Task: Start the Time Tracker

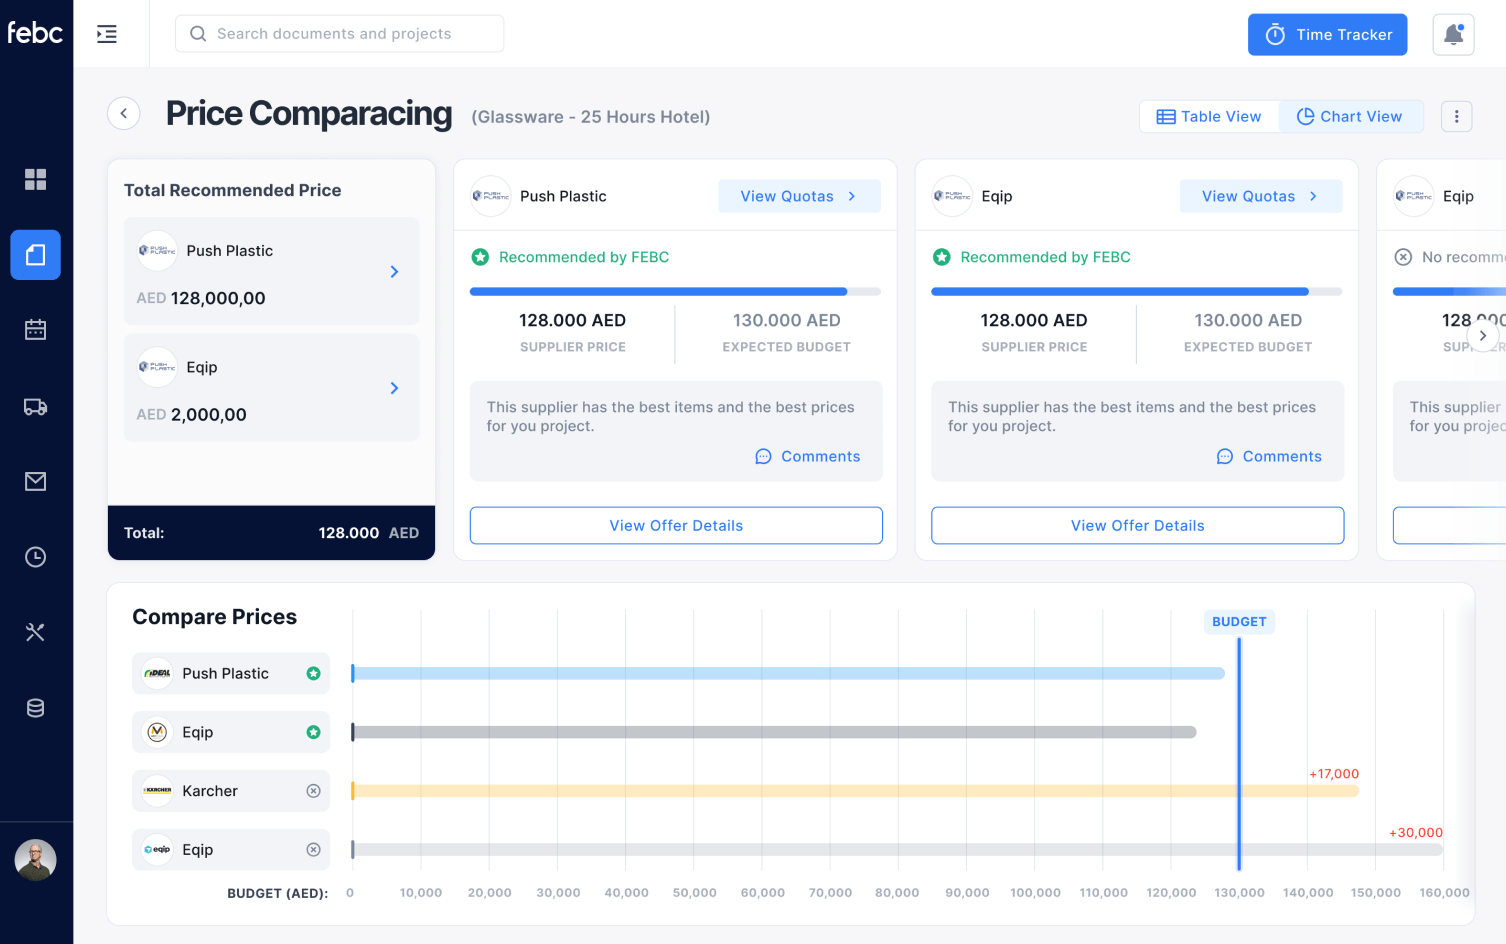Action: (x=1327, y=35)
